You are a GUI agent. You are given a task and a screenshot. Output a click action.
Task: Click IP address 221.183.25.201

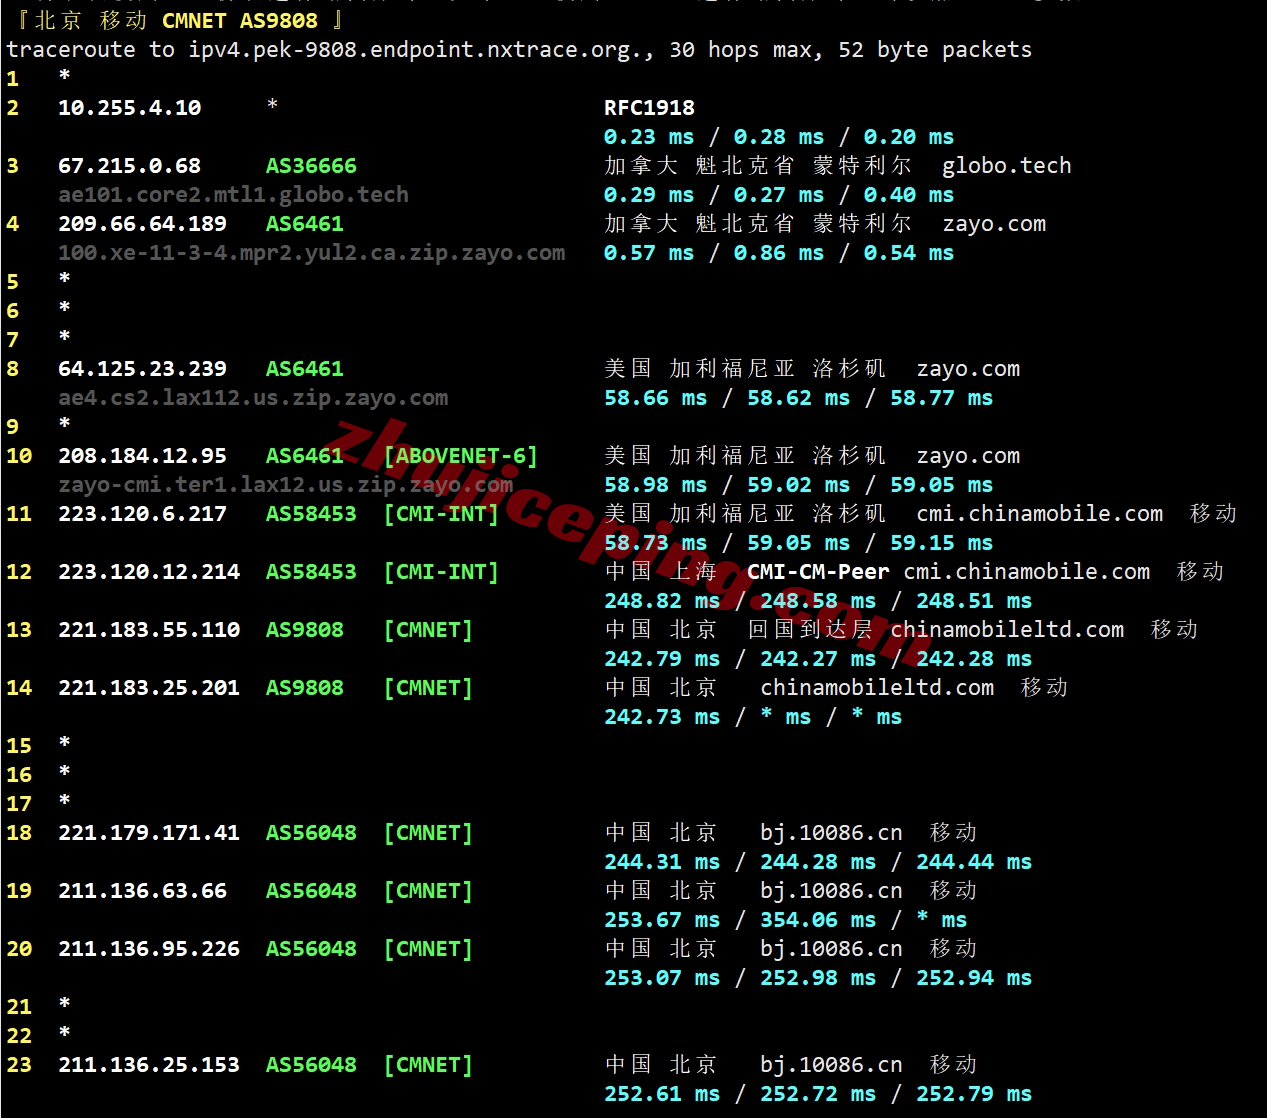point(149,688)
